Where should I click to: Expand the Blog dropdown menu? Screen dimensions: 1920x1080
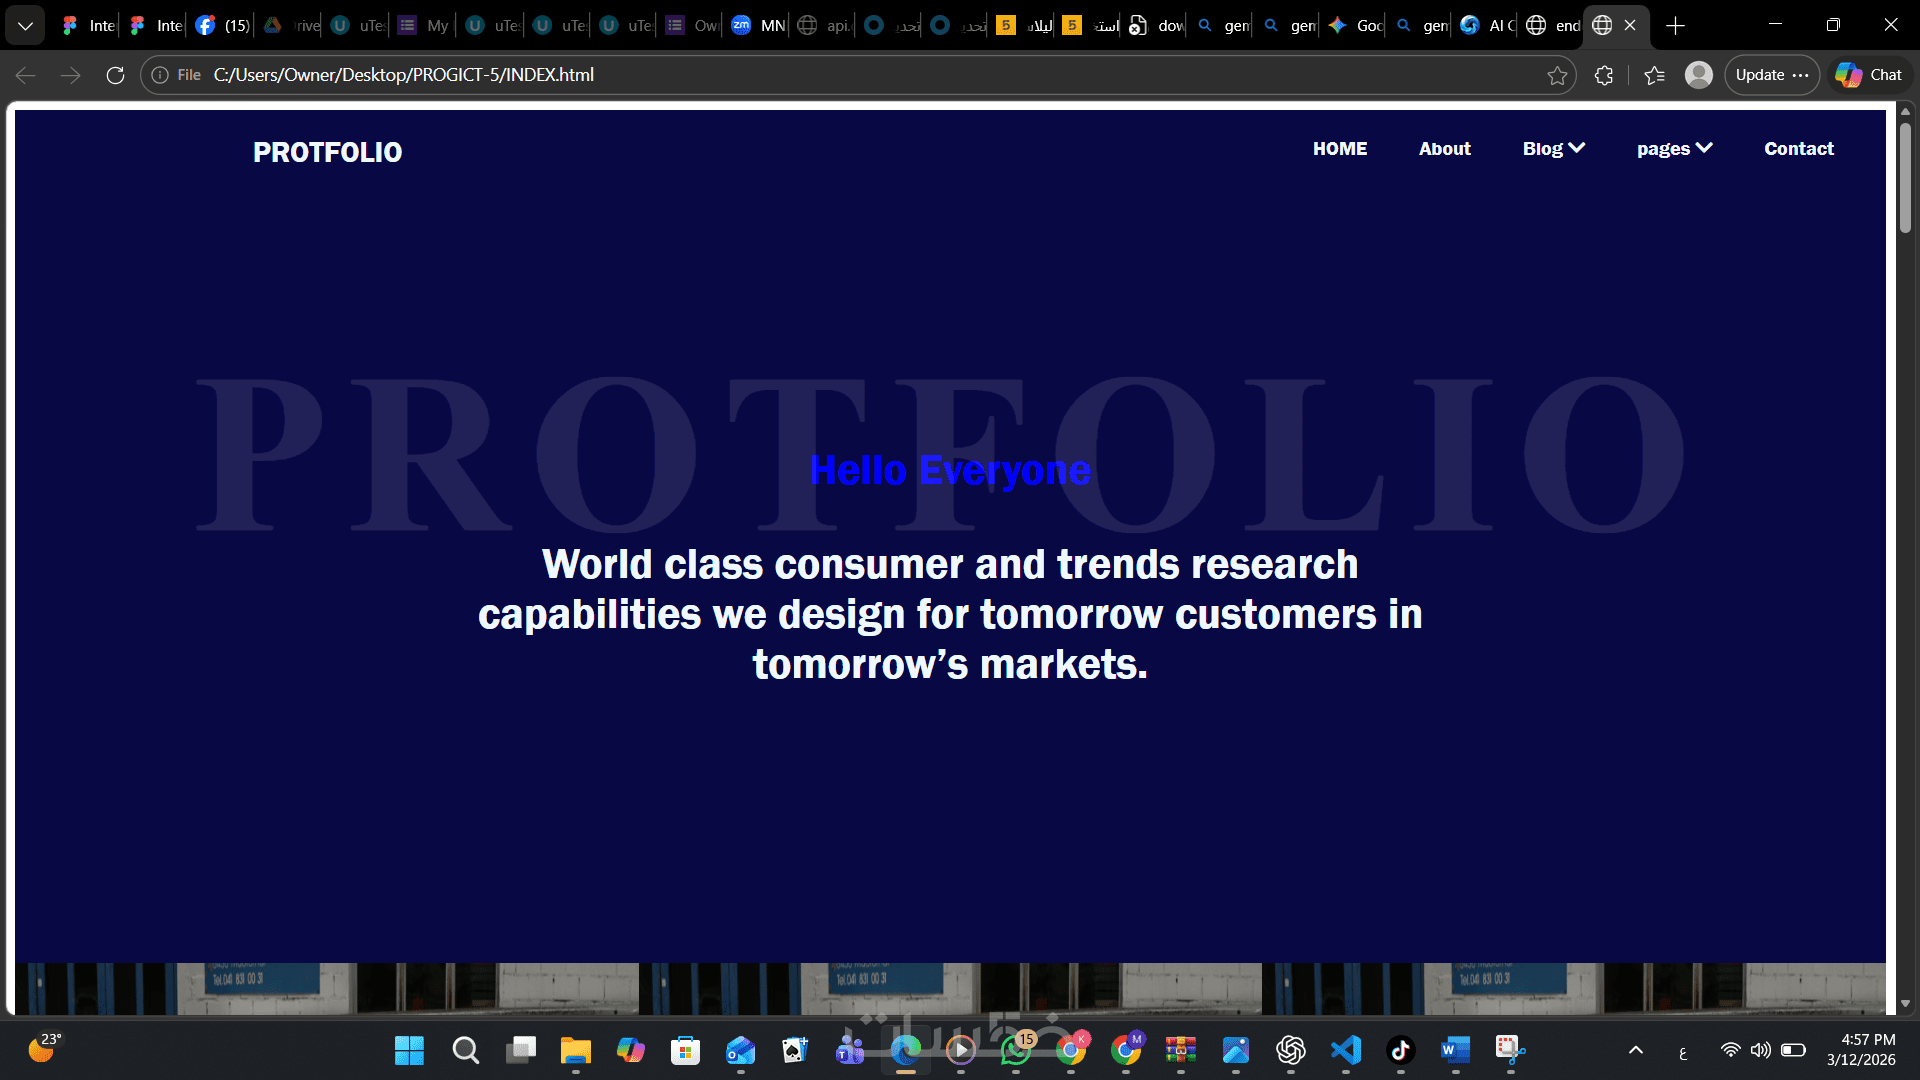coord(1553,149)
